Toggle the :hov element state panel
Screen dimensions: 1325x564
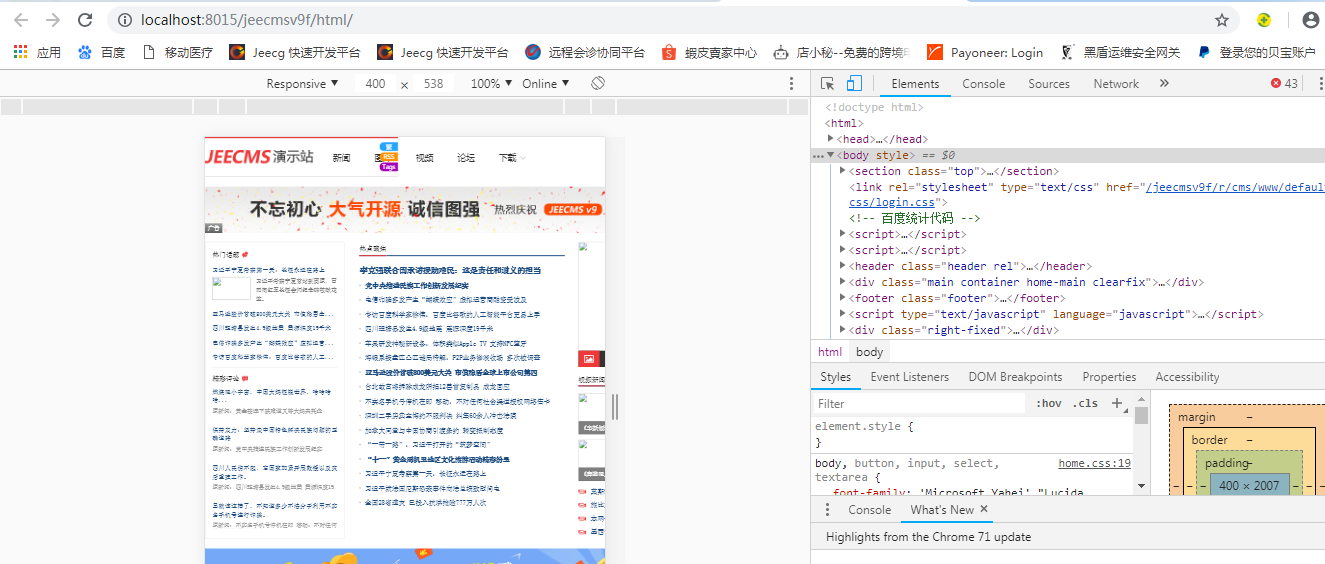tap(1049, 404)
